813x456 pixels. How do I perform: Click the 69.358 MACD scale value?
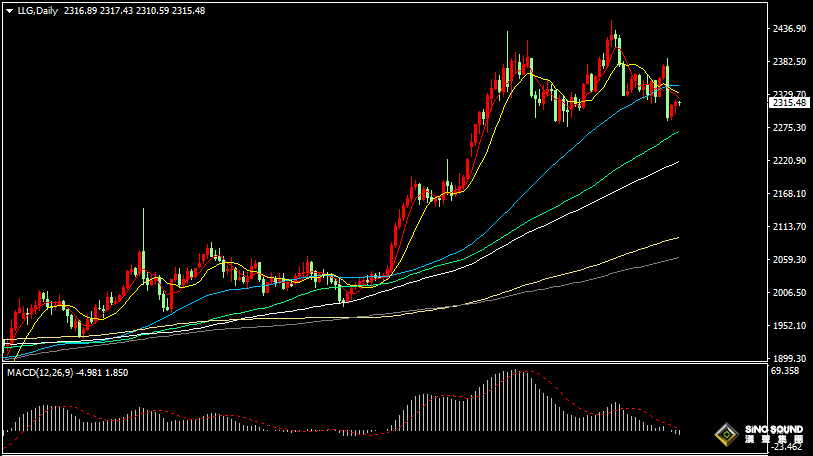point(784,371)
